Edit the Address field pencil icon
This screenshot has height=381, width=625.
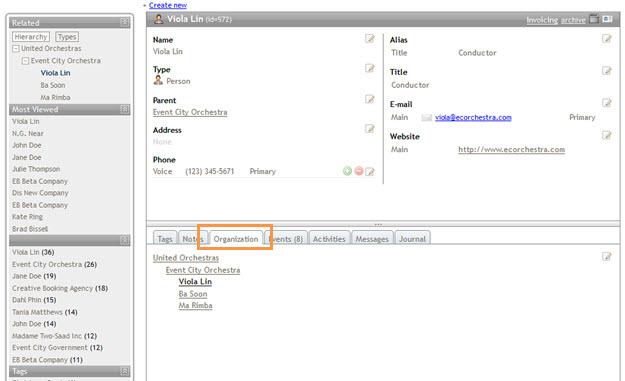point(370,128)
